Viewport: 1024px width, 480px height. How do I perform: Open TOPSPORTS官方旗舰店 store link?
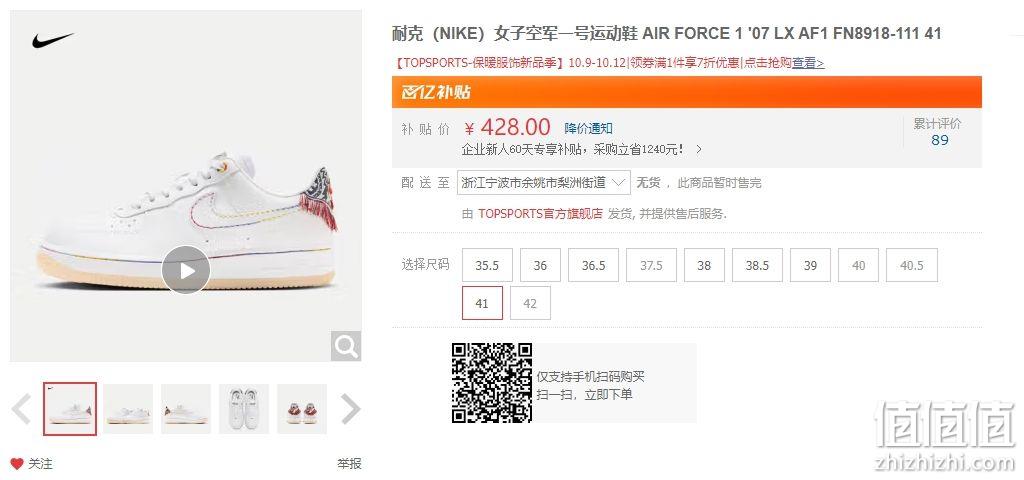click(x=540, y=214)
